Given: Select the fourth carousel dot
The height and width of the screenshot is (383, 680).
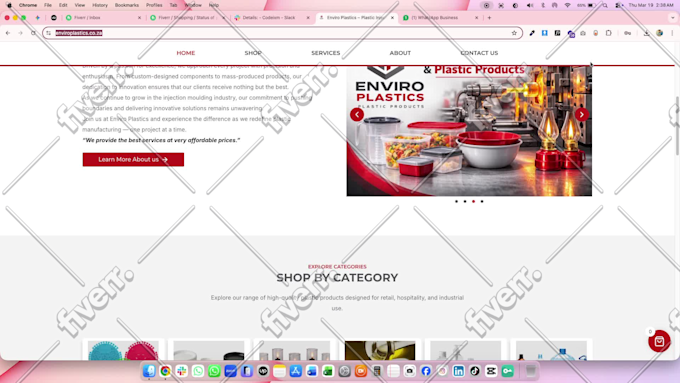Looking at the screenshot, I should click(482, 201).
